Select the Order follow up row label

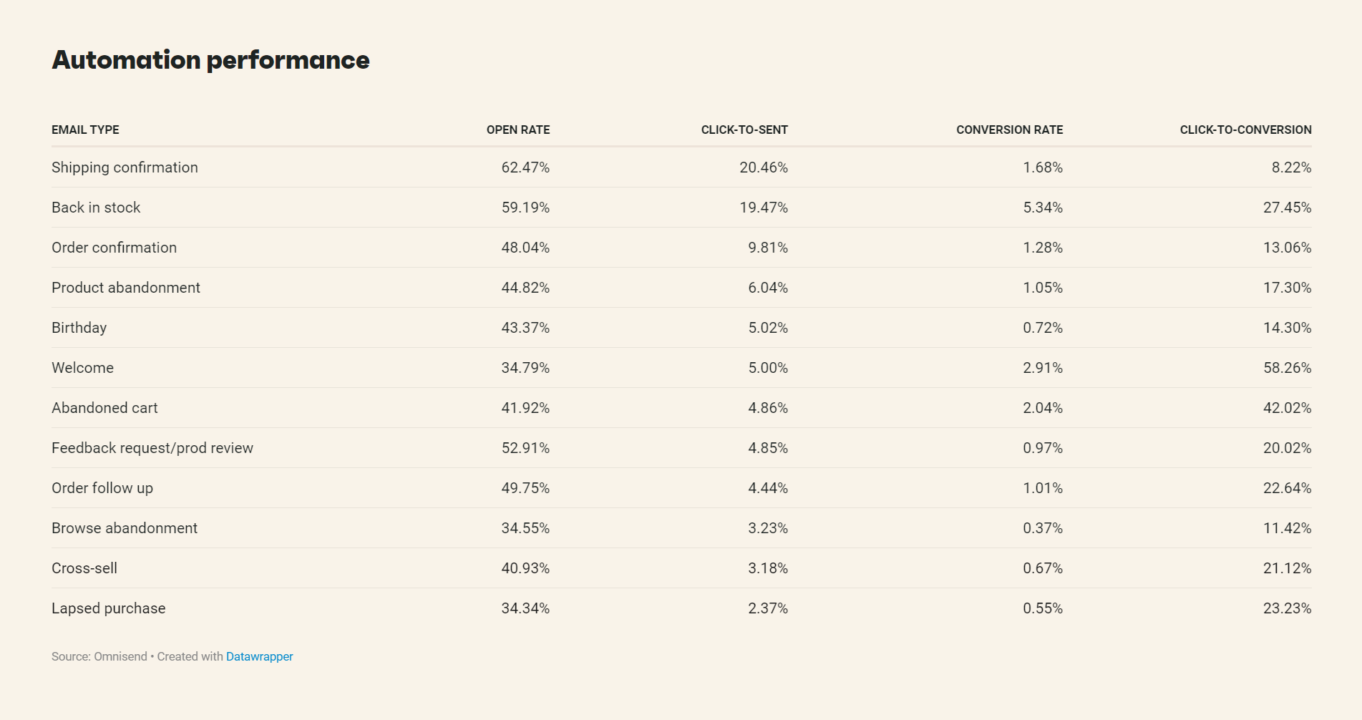tap(103, 488)
